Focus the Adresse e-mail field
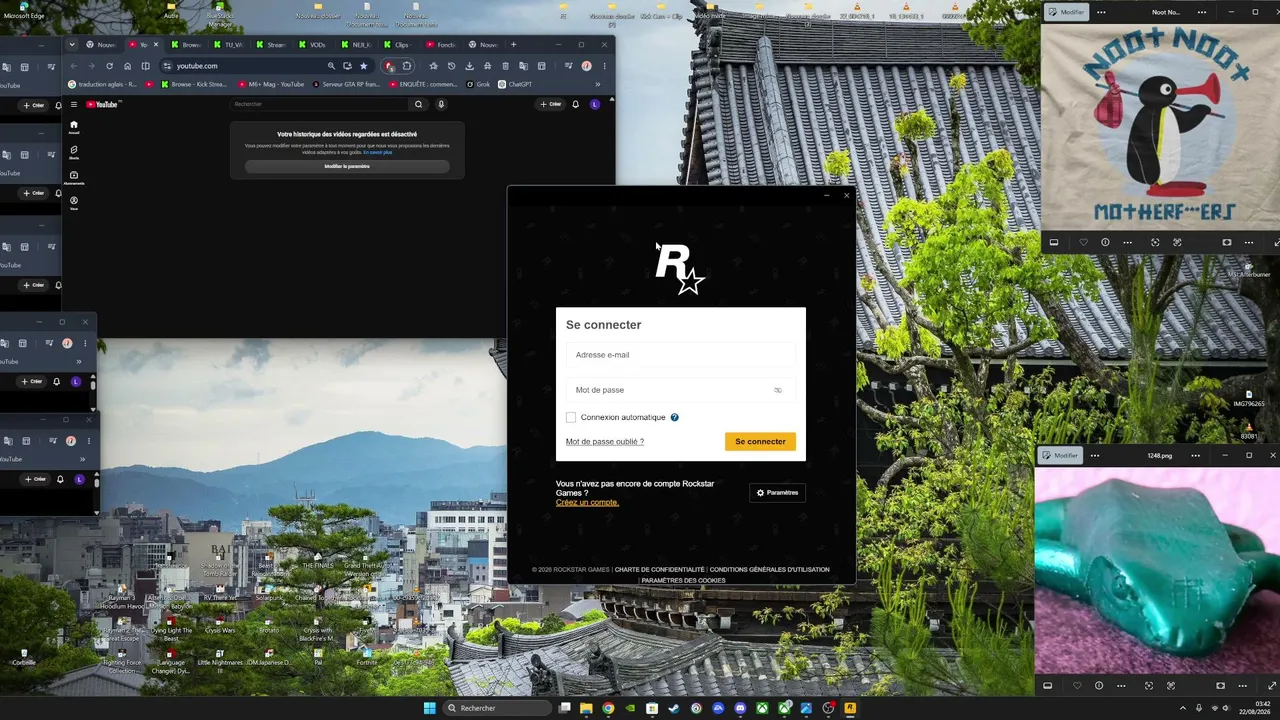Image resolution: width=1280 pixels, height=720 pixels. tap(680, 355)
